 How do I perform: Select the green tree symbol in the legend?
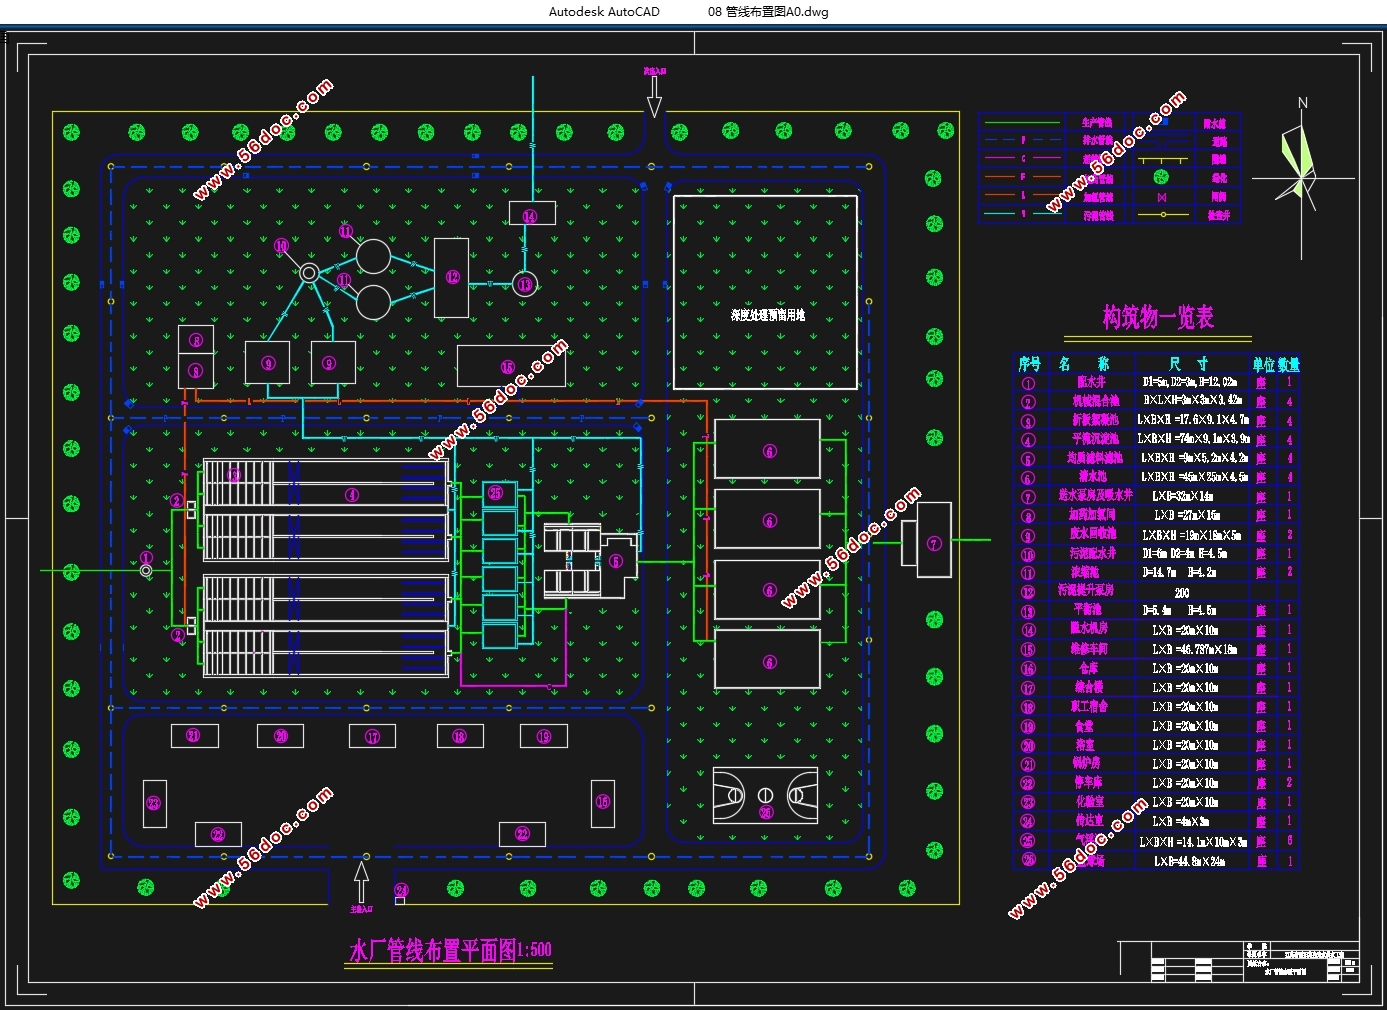point(1161,177)
